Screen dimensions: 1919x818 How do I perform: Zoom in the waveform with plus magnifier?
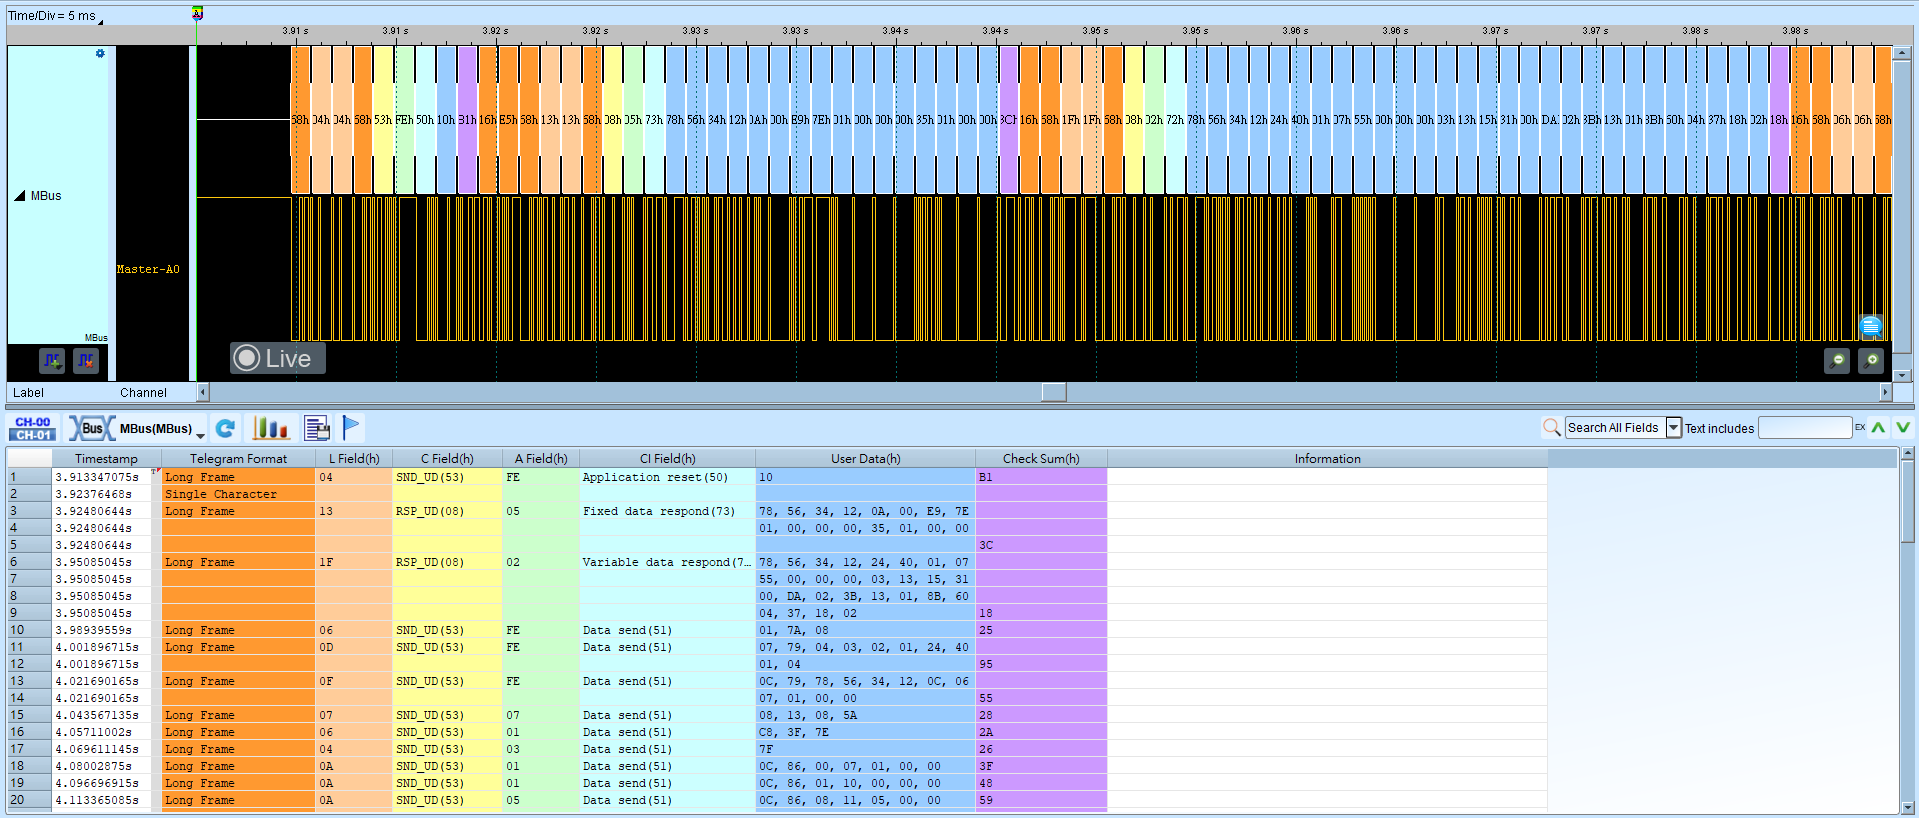pos(1871,360)
